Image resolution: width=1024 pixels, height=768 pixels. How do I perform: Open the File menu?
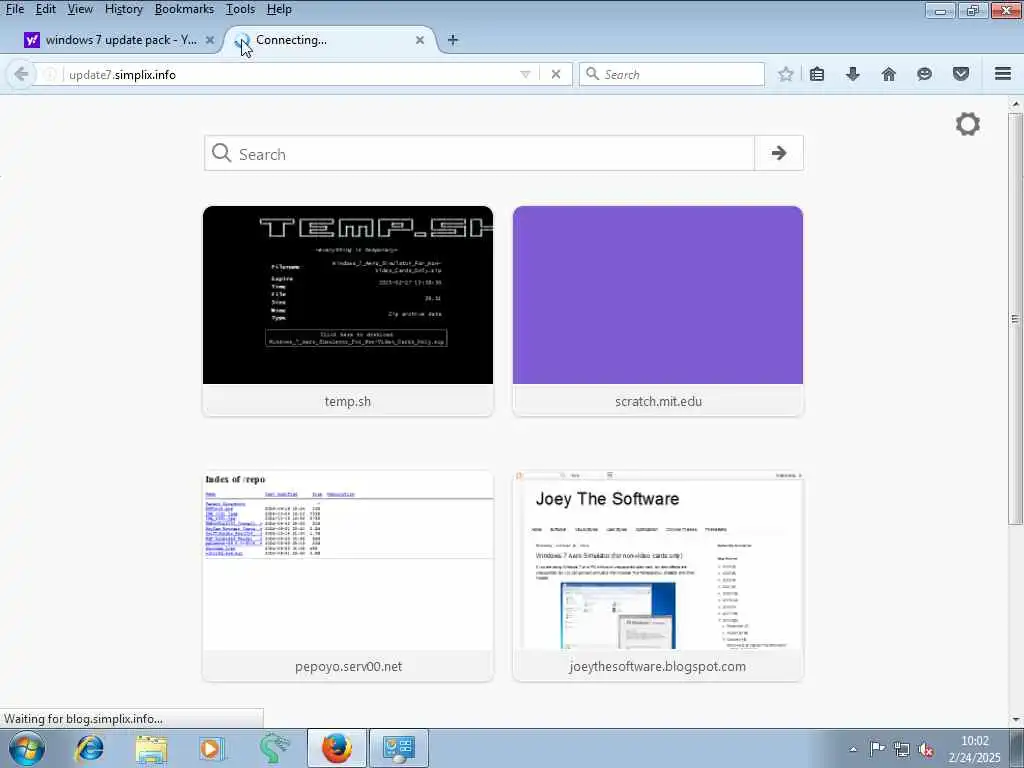[14, 9]
